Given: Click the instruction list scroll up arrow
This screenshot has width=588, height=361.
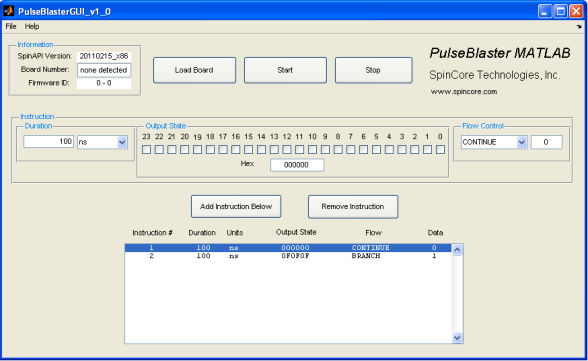Looking at the screenshot, I should click(x=457, y=250).
